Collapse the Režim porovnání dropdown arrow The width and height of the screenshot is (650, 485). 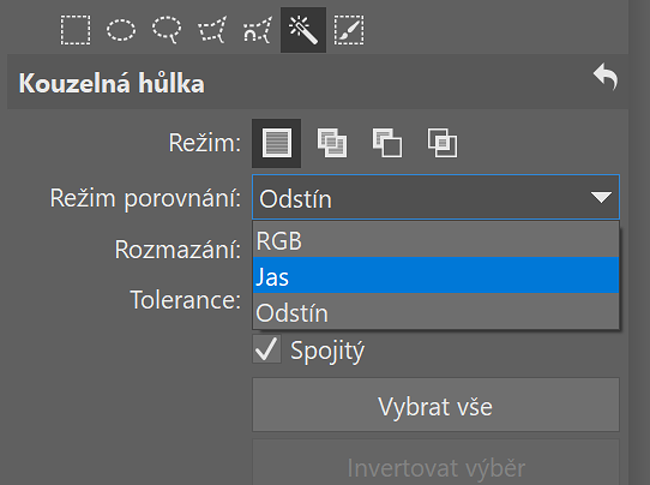tap(601, 197)
